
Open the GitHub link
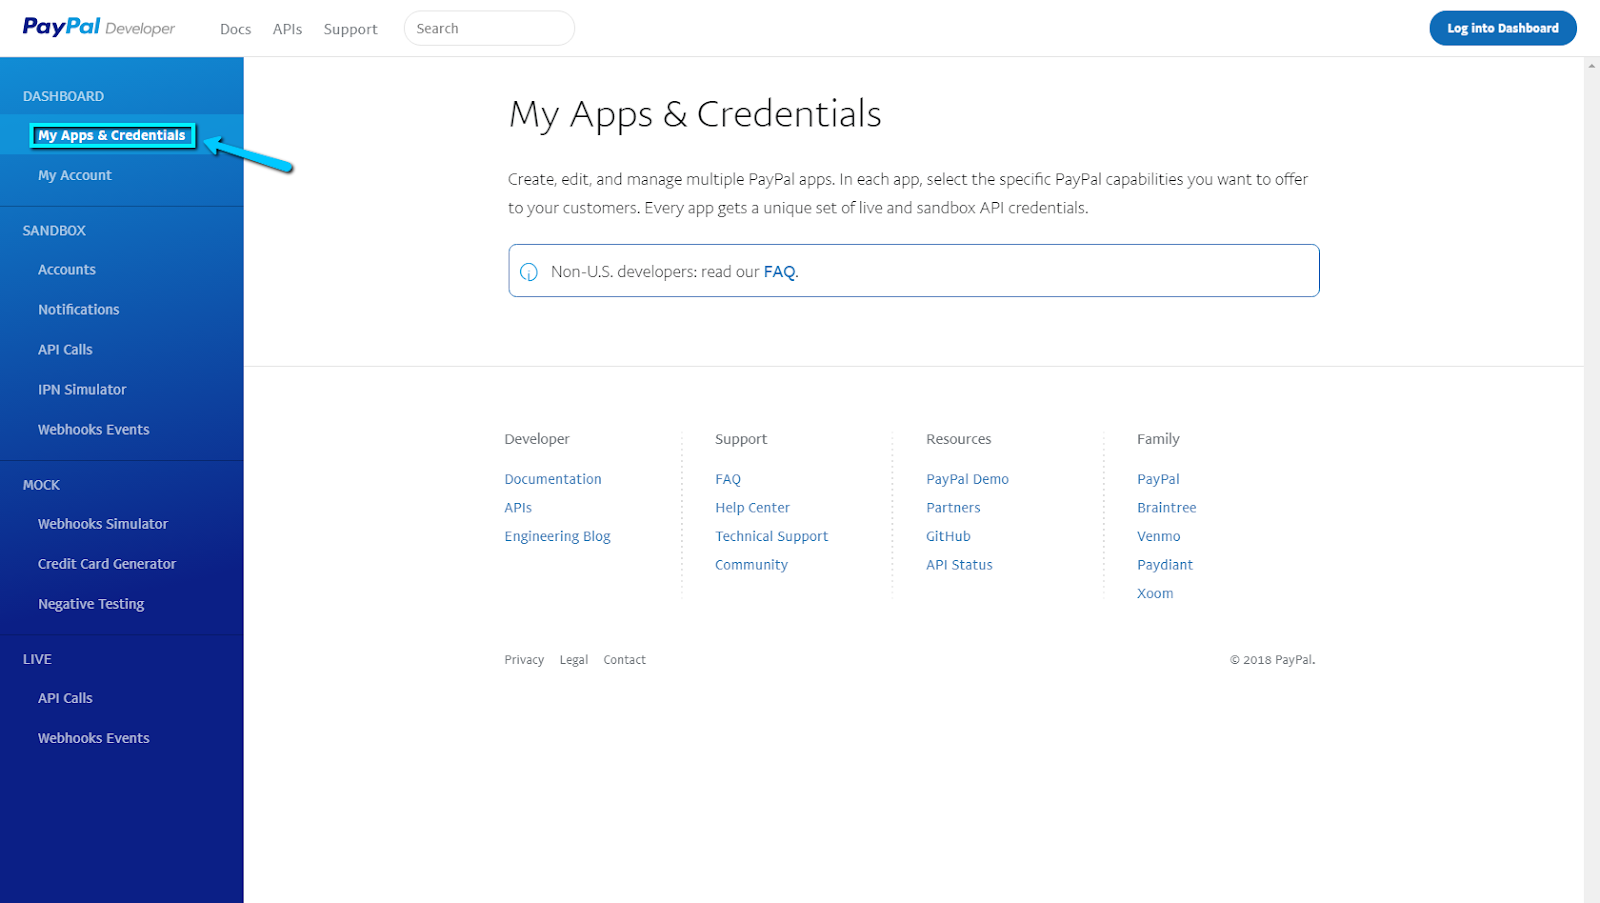(x=948, y=537)
